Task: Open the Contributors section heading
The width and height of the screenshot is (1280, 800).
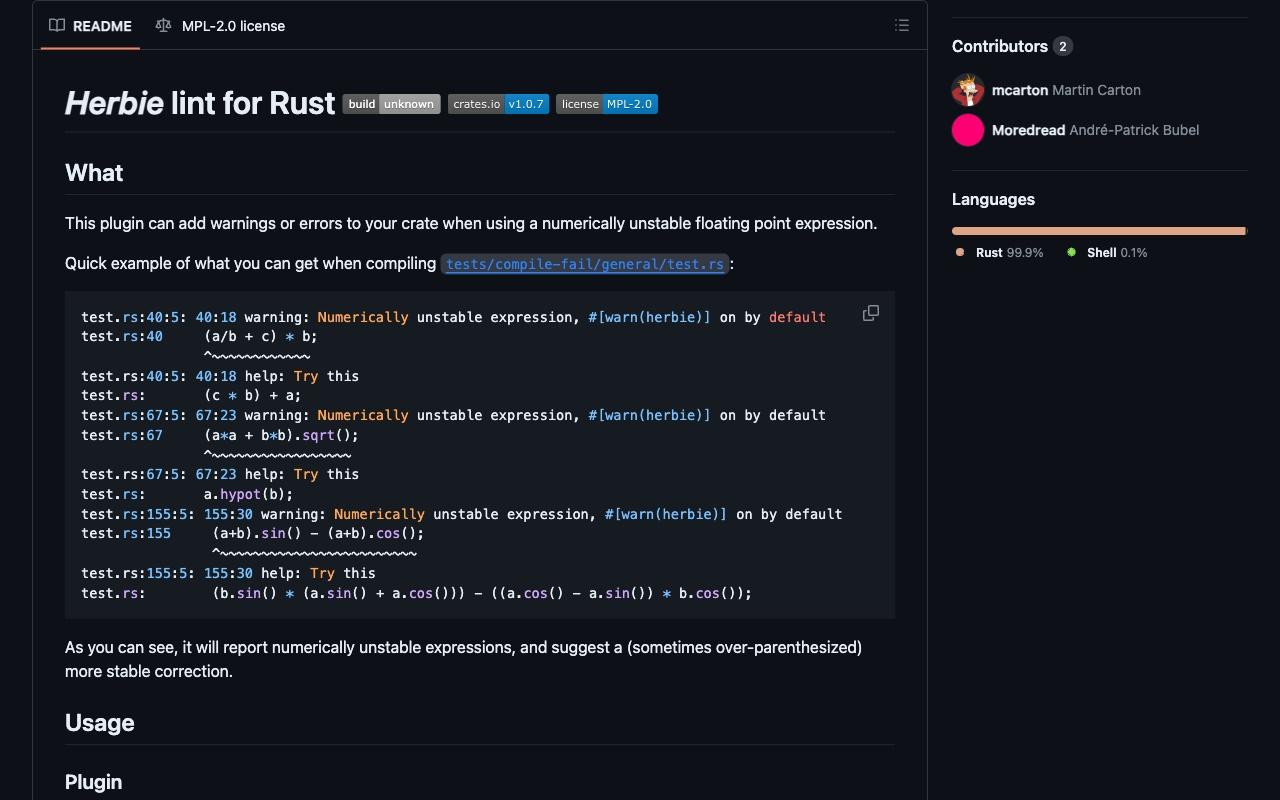Action: click(x=1000, y=46)
